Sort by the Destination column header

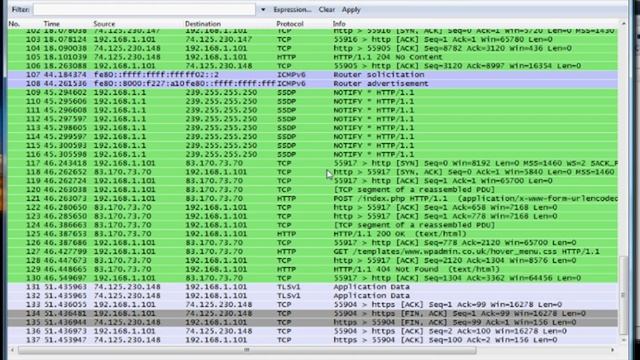(203, 24)
